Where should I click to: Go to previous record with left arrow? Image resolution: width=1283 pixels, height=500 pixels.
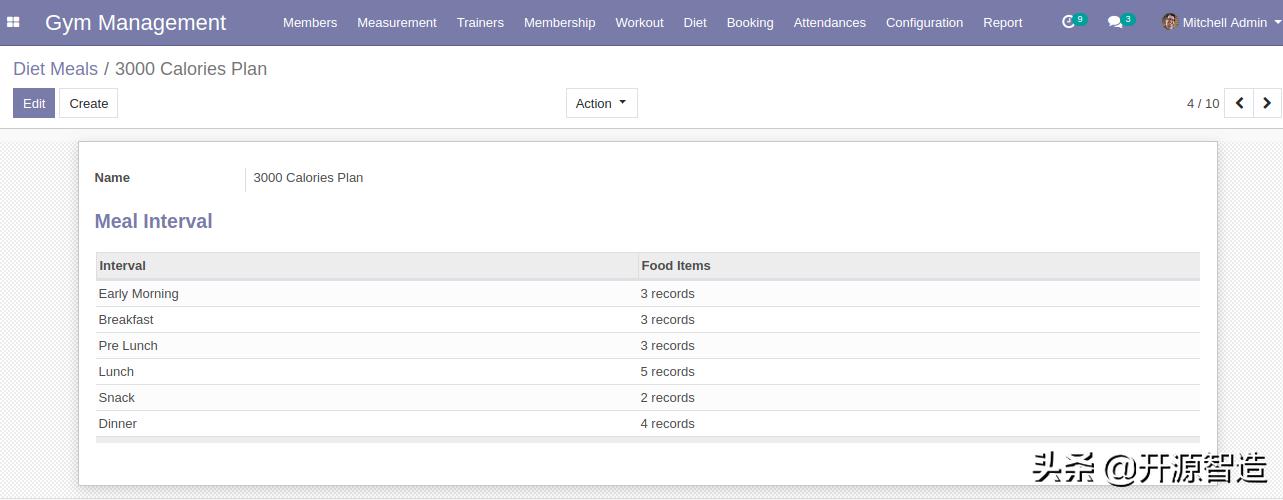pyautogui.click(x=1239, y=103)
